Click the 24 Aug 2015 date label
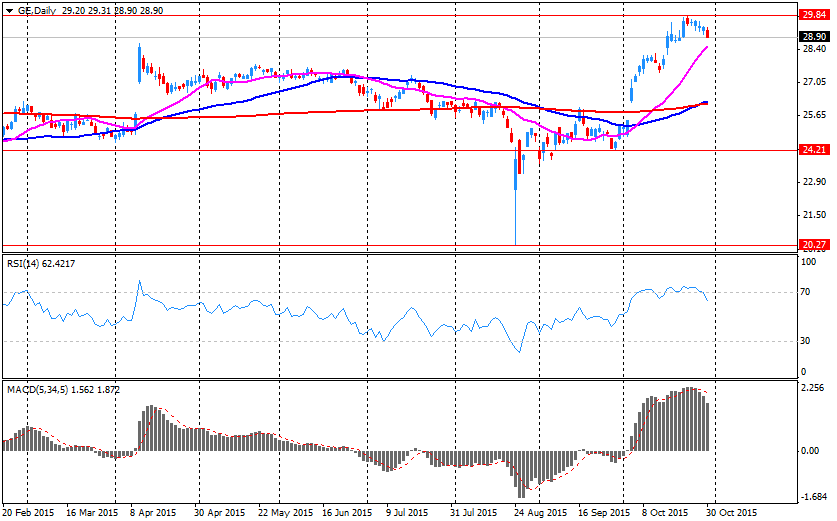The height and width of the screenshot is (521, 837). (541, 512)
